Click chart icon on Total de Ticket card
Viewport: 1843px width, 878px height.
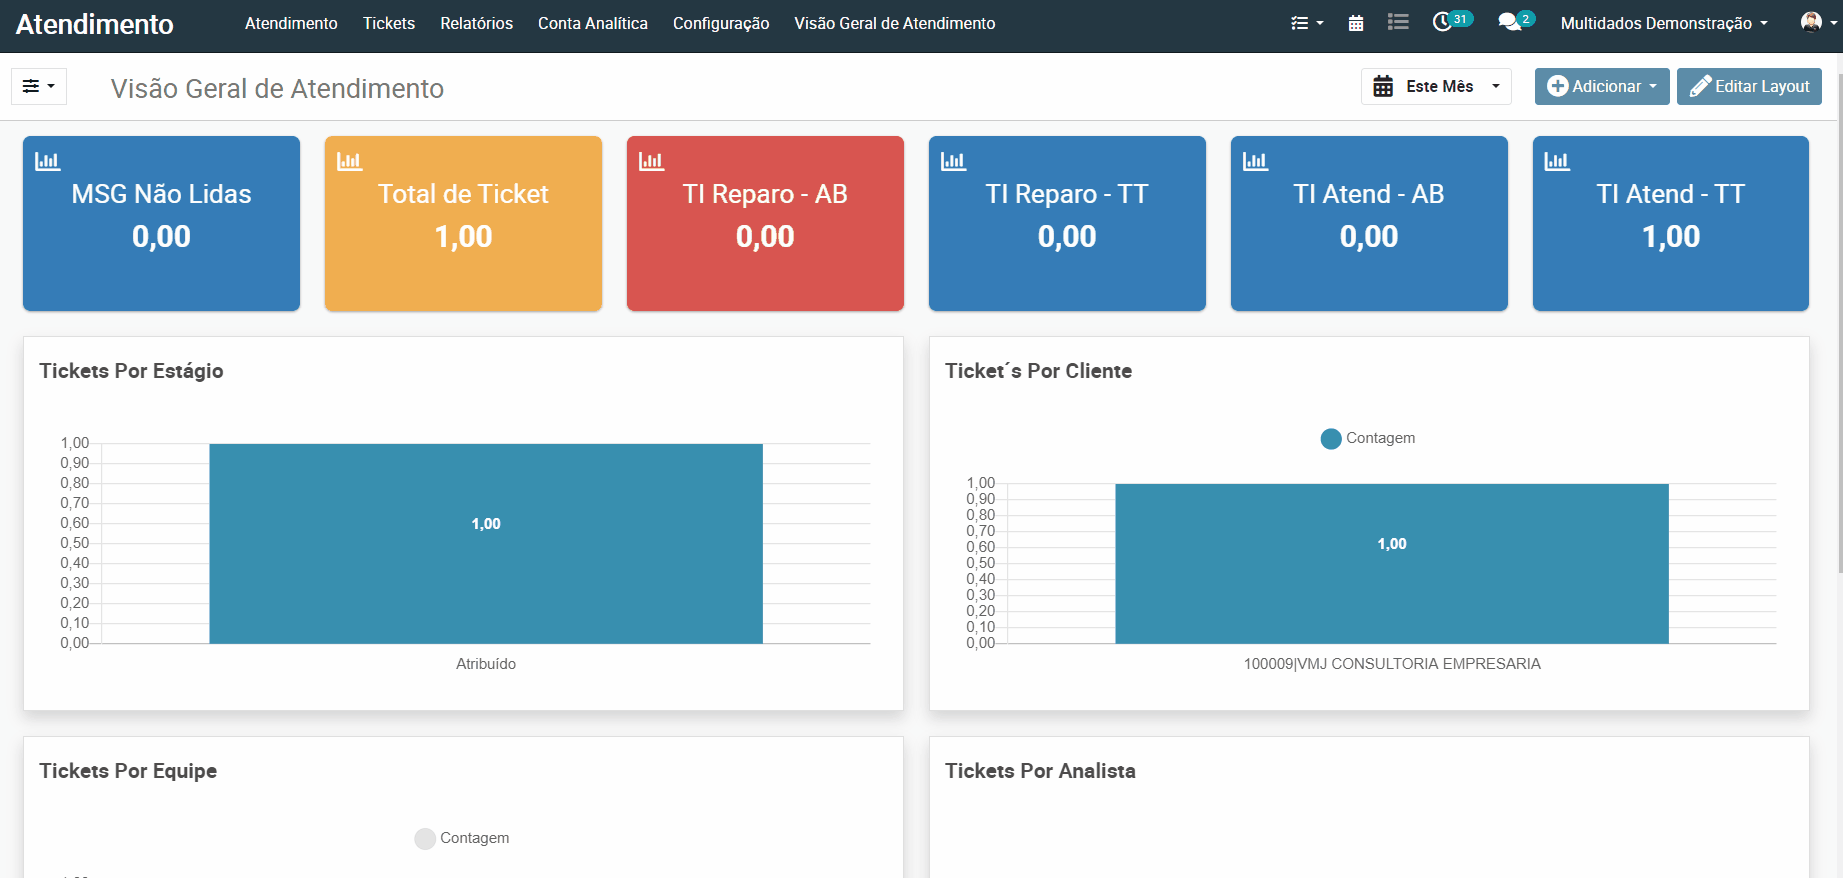coord(350,161)
